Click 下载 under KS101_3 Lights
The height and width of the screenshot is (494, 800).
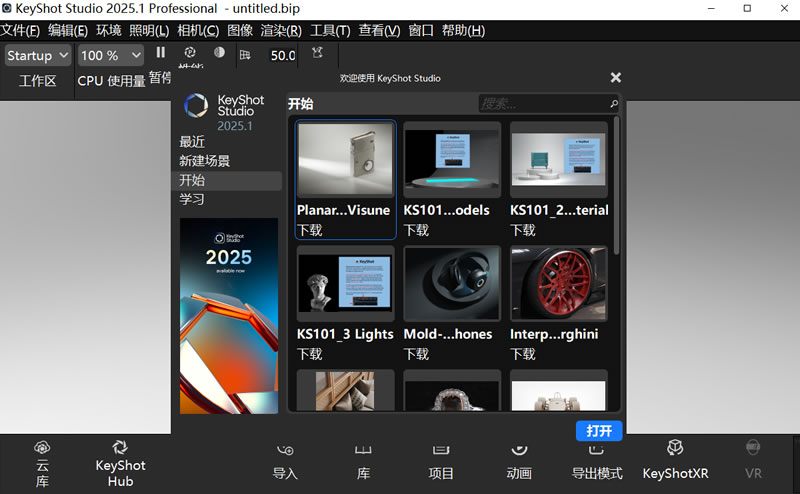tap(309, 354)
